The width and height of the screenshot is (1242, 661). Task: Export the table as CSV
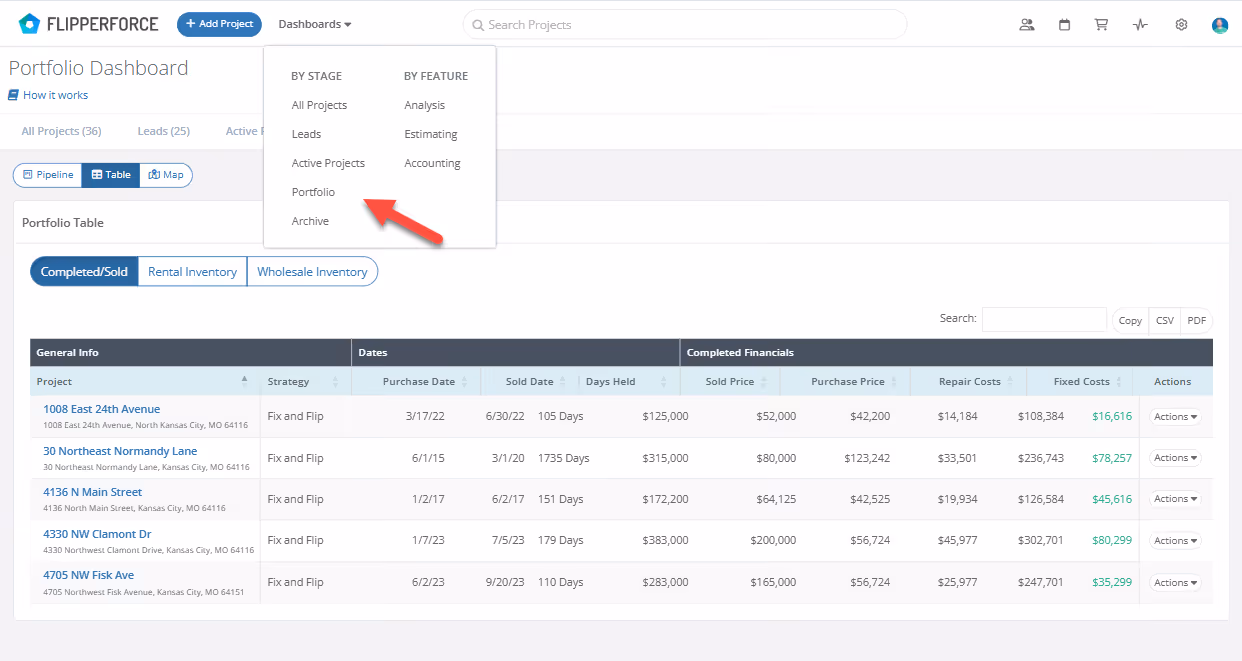1165,321
